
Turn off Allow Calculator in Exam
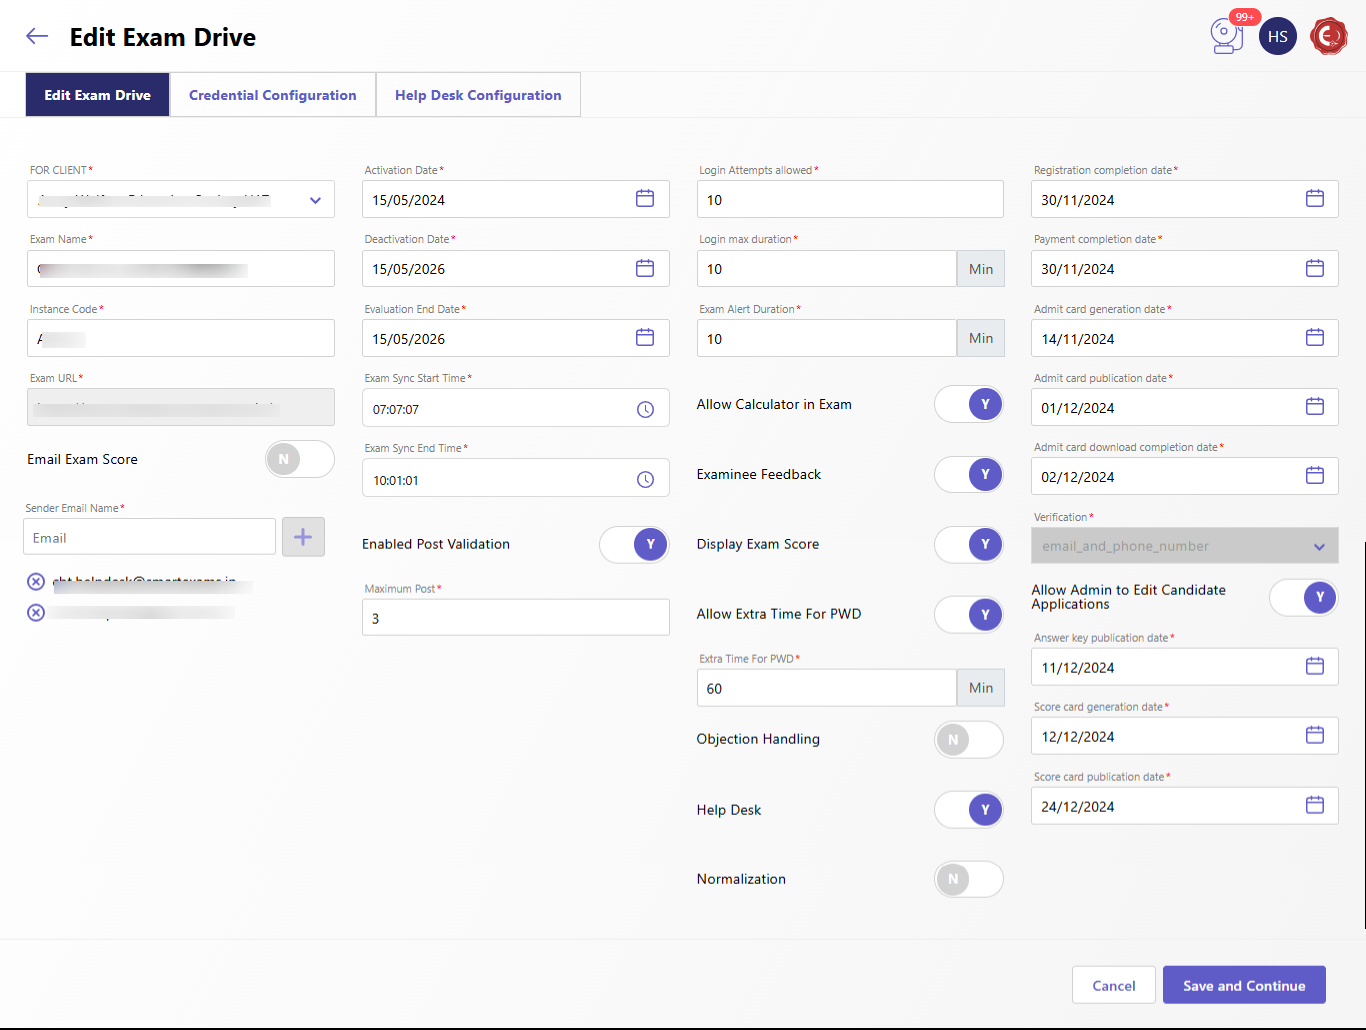(968, 404)
